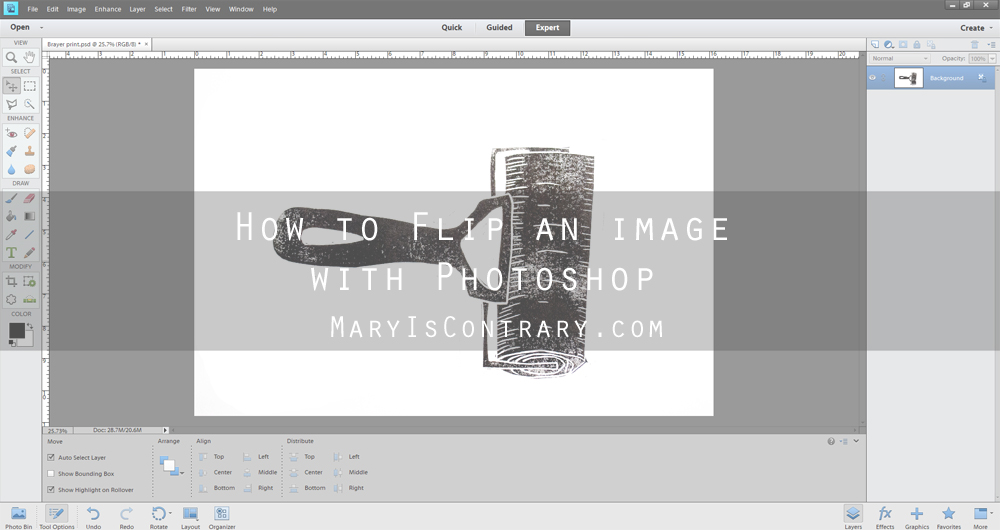This screenshot has width=1000, height=530.
Task: Toggle Auto Select Layer checkbox
Action: pos(51,457)
